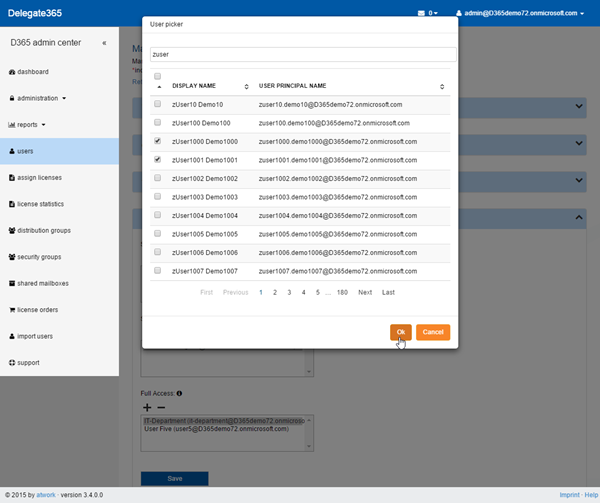Click the user picker search field

pyautogui.click(x=303, y=54)
